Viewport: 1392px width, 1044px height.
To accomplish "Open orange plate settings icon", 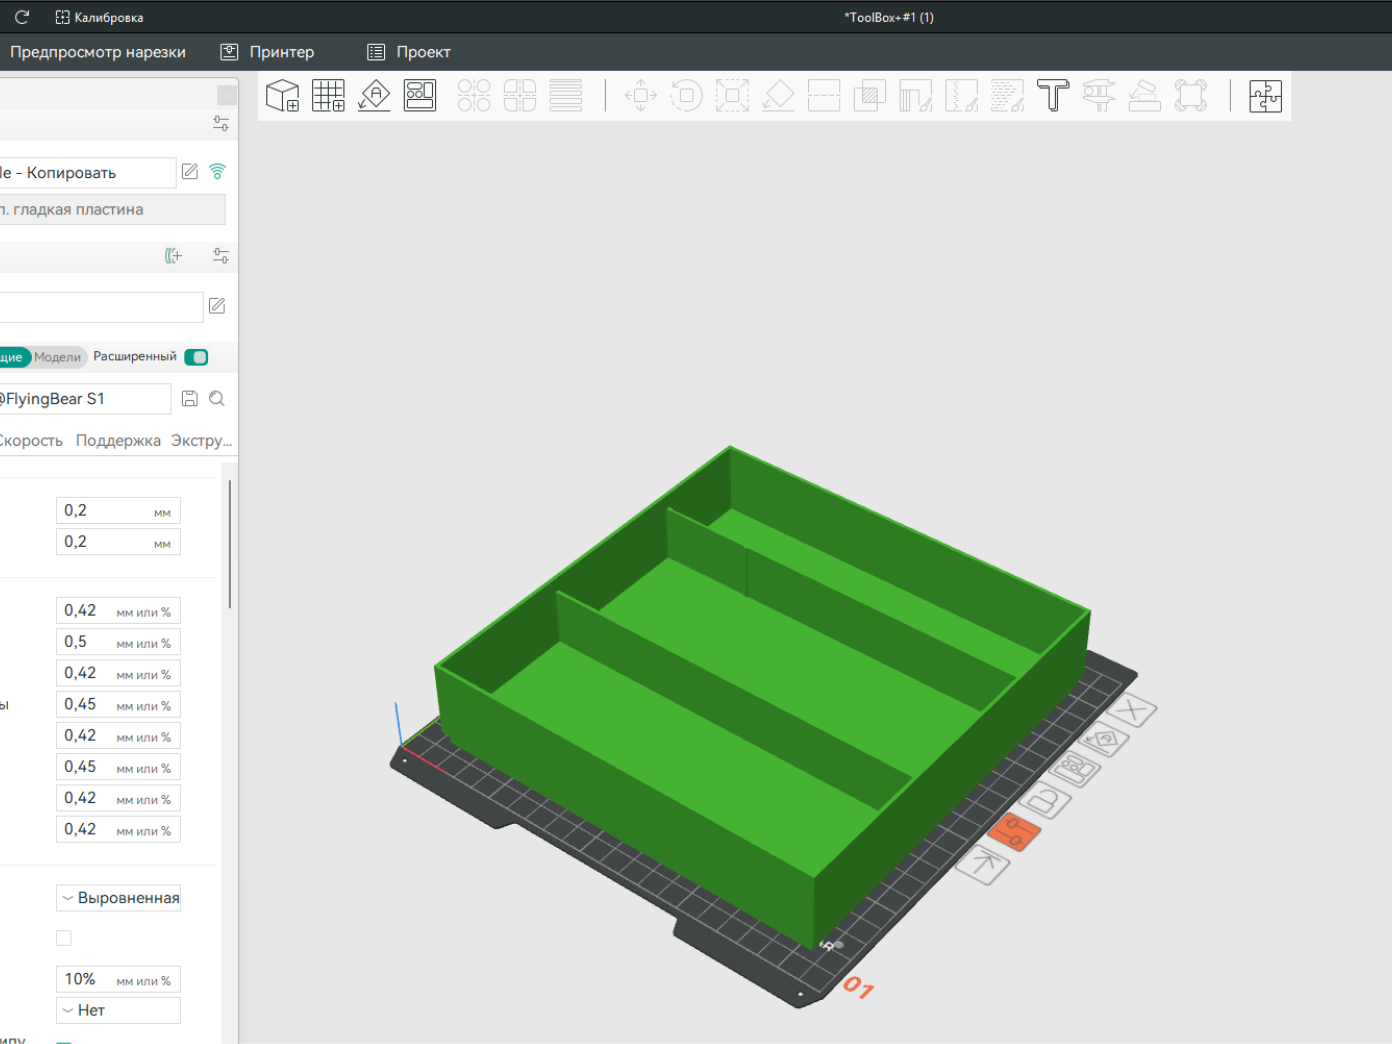I will 1014,832.
